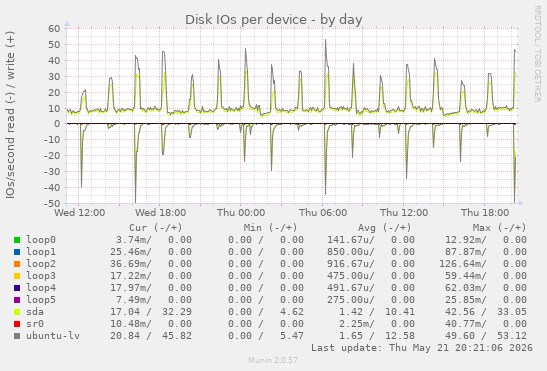Click the 'ubuntu-lv' legend label
The height and width of the screenshot is (371, 547).
pyautogui.click(x=53, y=336)
